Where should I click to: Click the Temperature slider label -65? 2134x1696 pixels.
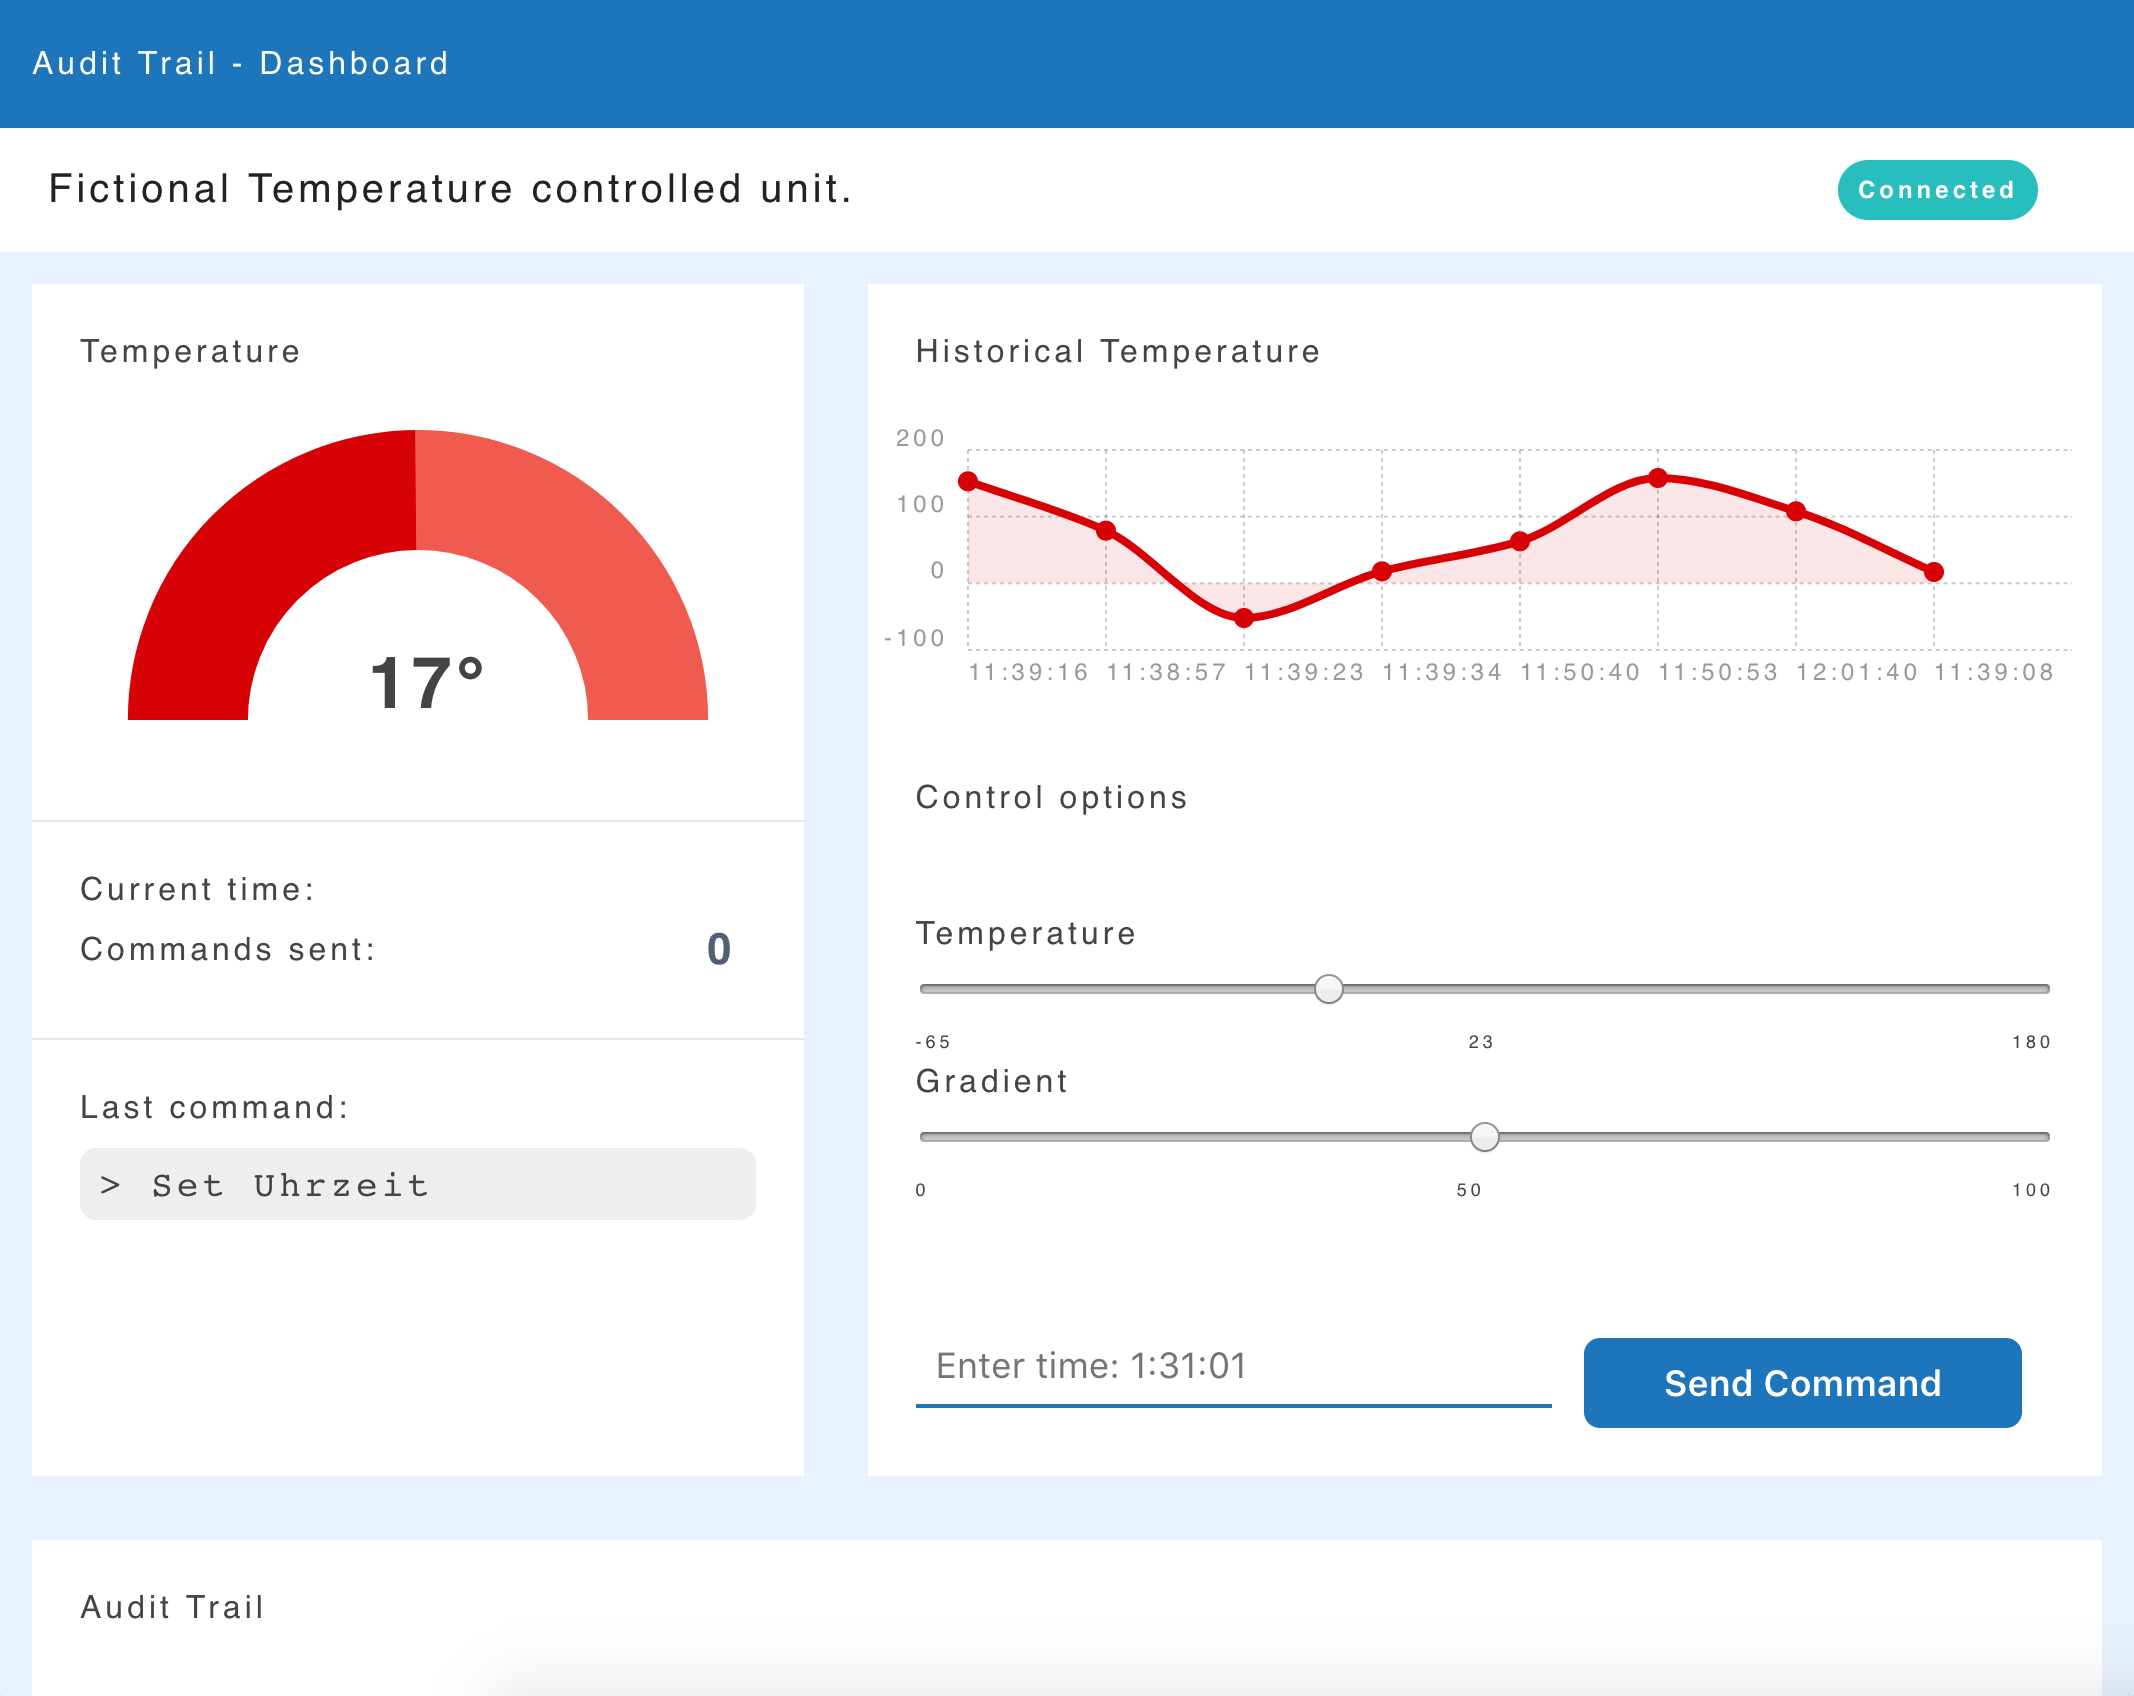pos(933,1042)
